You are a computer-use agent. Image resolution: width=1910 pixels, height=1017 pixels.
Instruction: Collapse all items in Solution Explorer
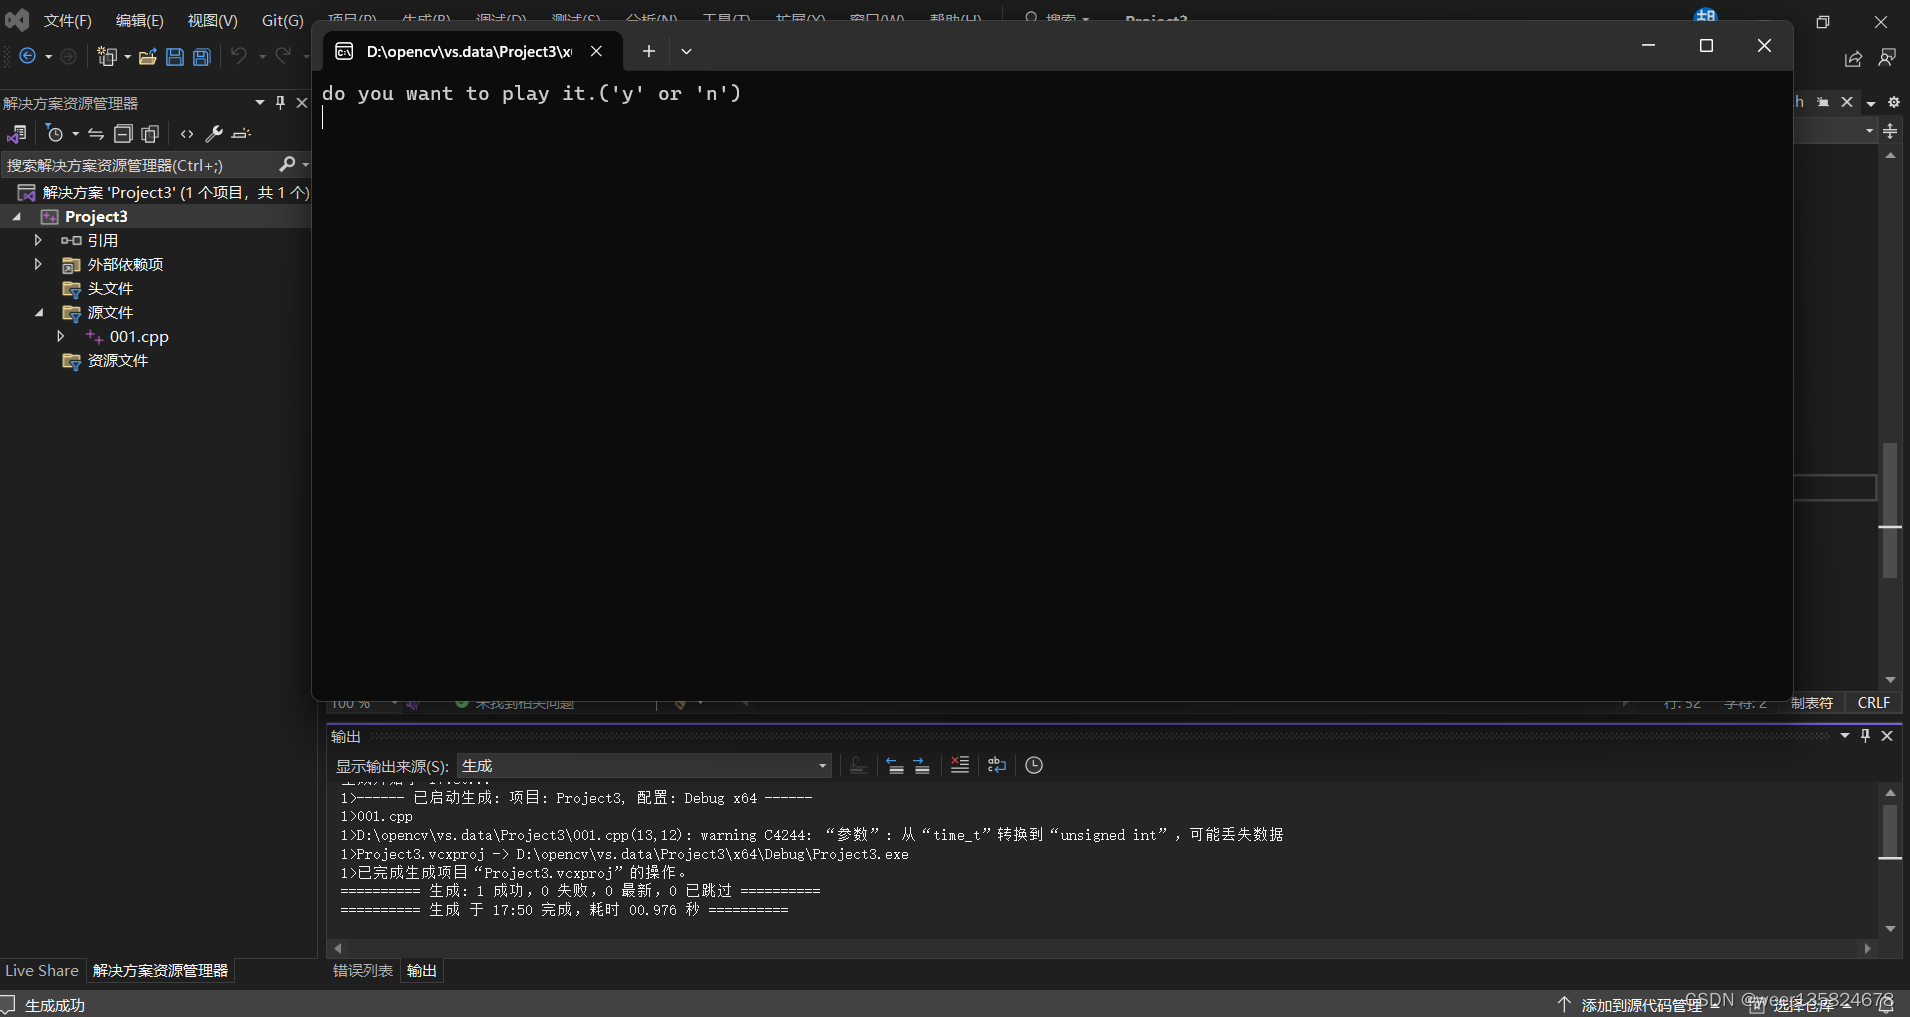(123, 134)
